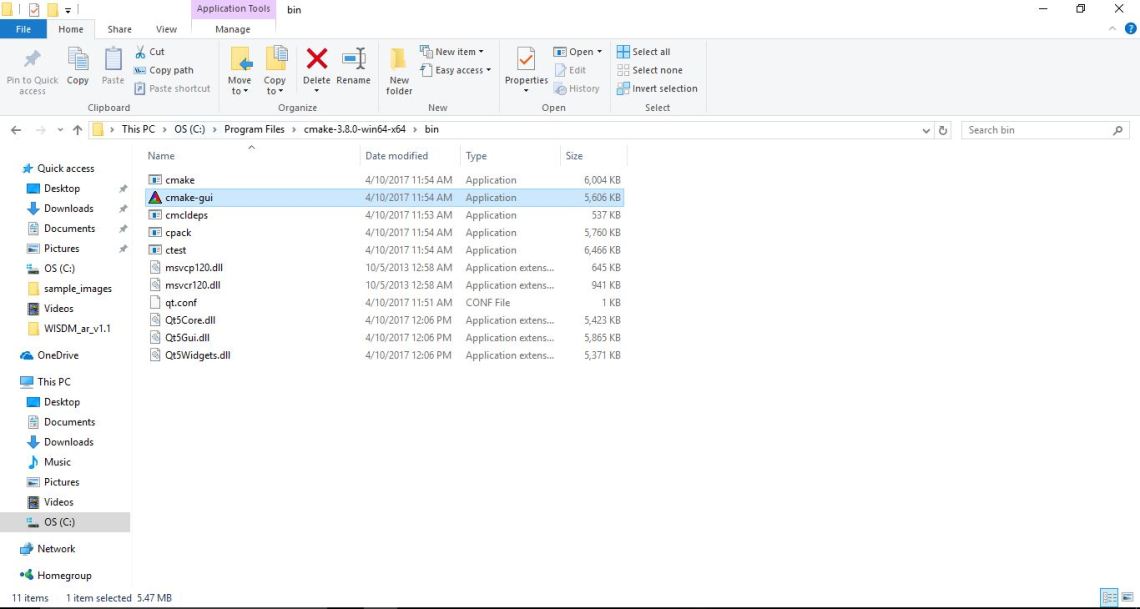
Task: Switch to large icons view in status bar
Action: coord(1126,597)
